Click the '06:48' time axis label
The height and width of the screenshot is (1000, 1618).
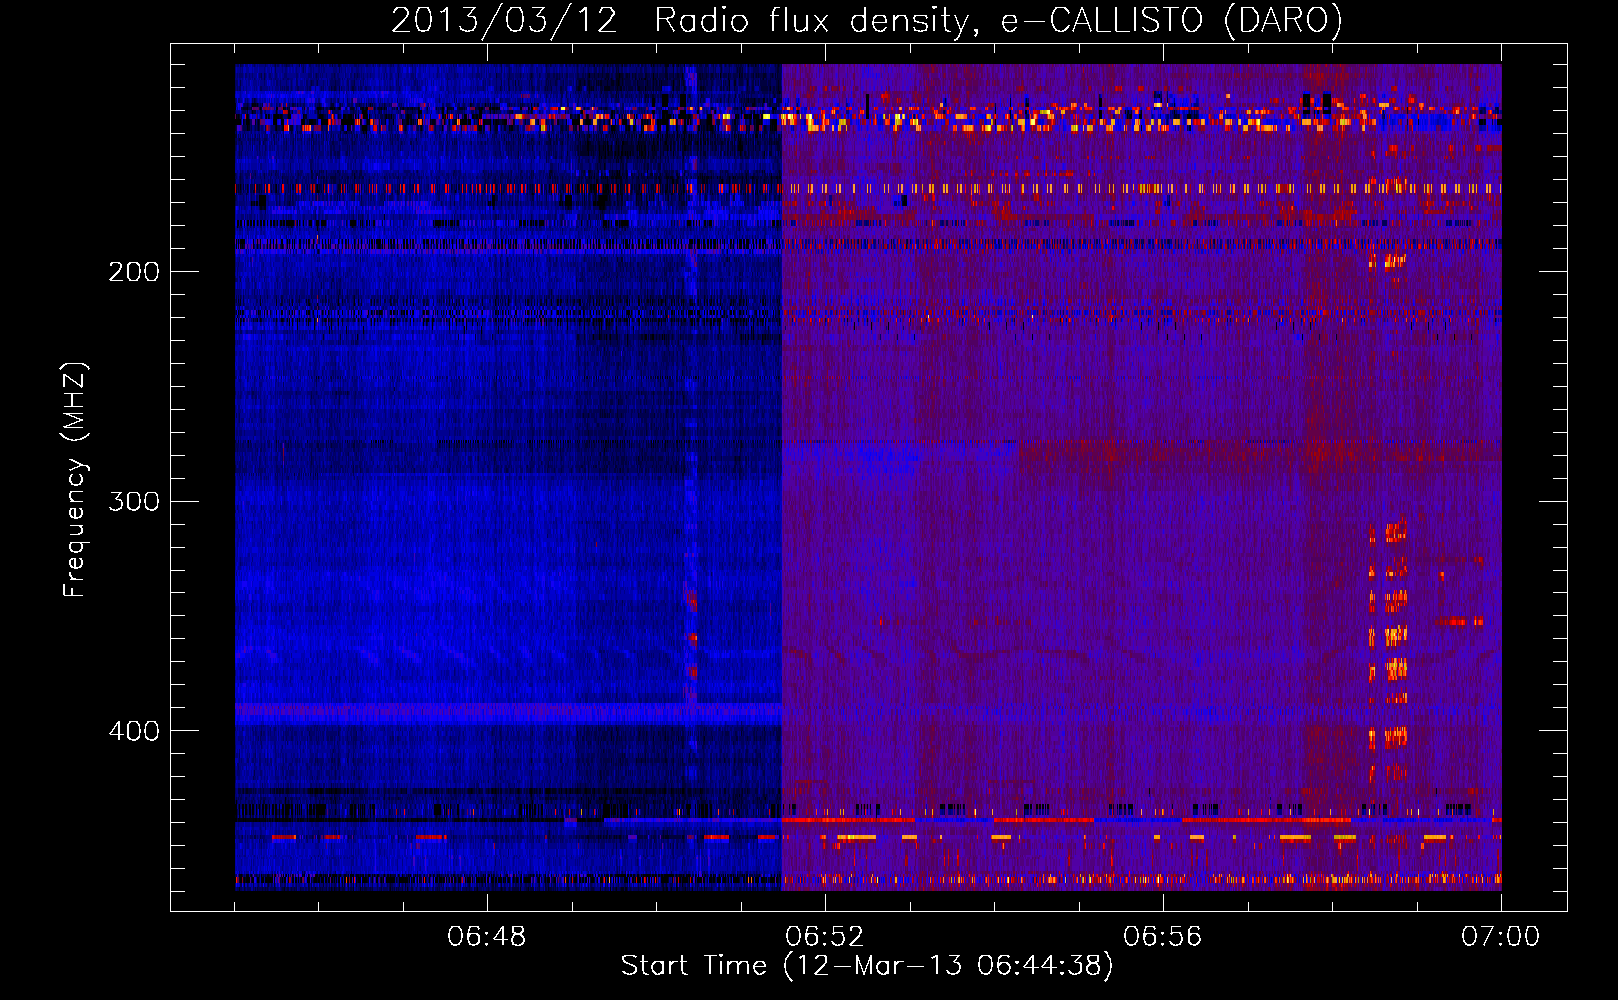click(487, 937)
